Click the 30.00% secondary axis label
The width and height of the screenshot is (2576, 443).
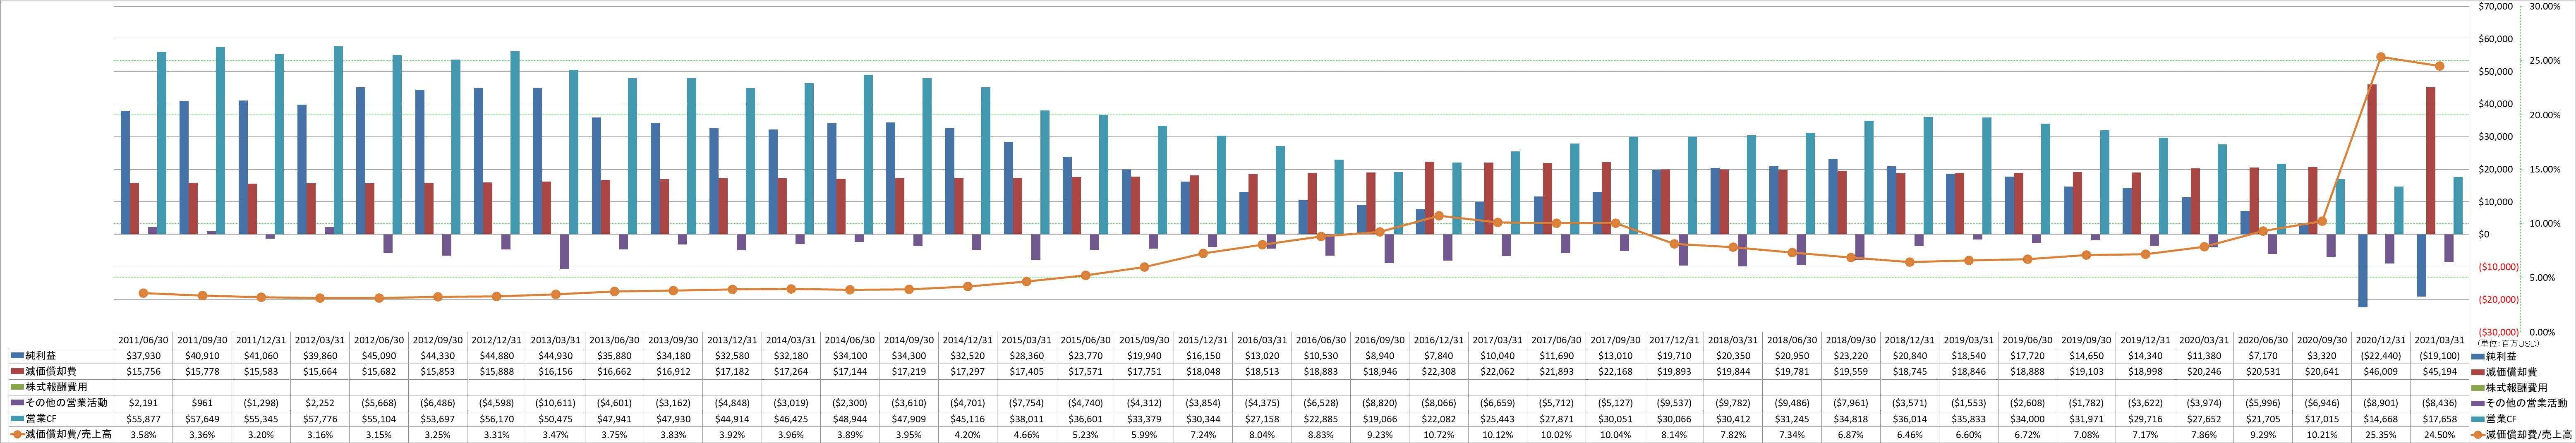tap(2544, 7)
